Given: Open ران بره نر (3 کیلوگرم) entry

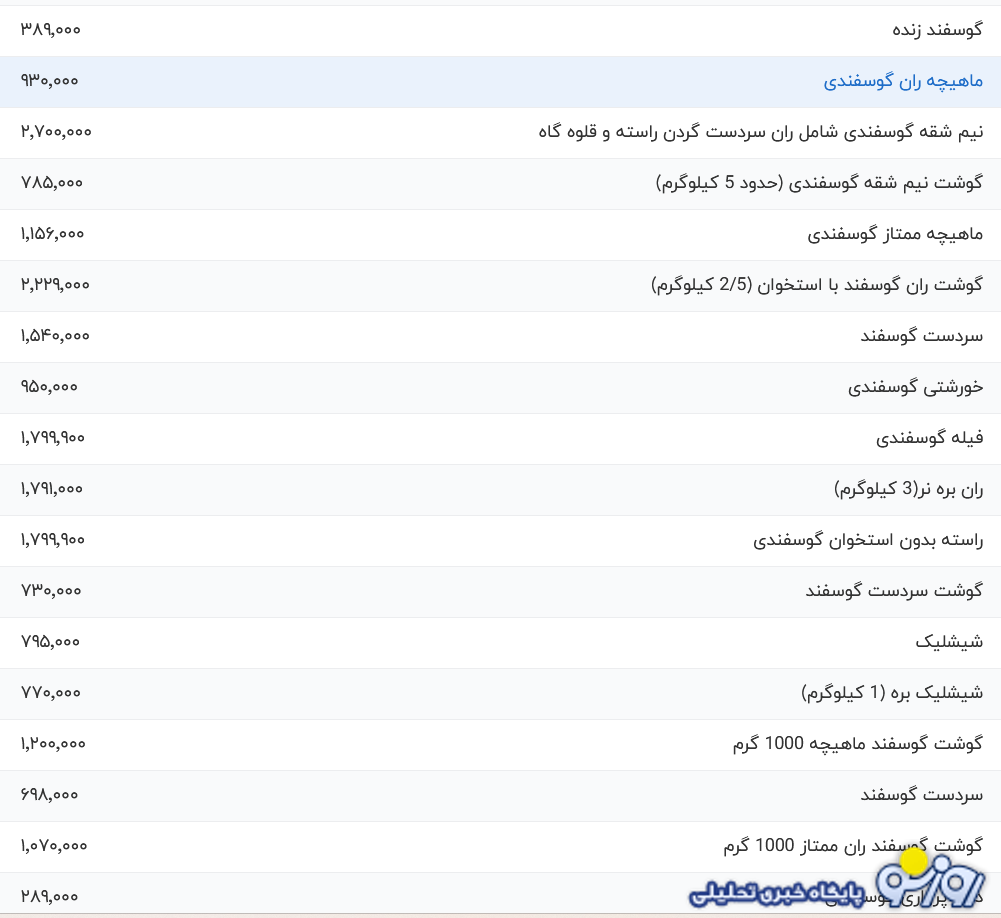Looking at the screenshot, I should coord(908,489).
